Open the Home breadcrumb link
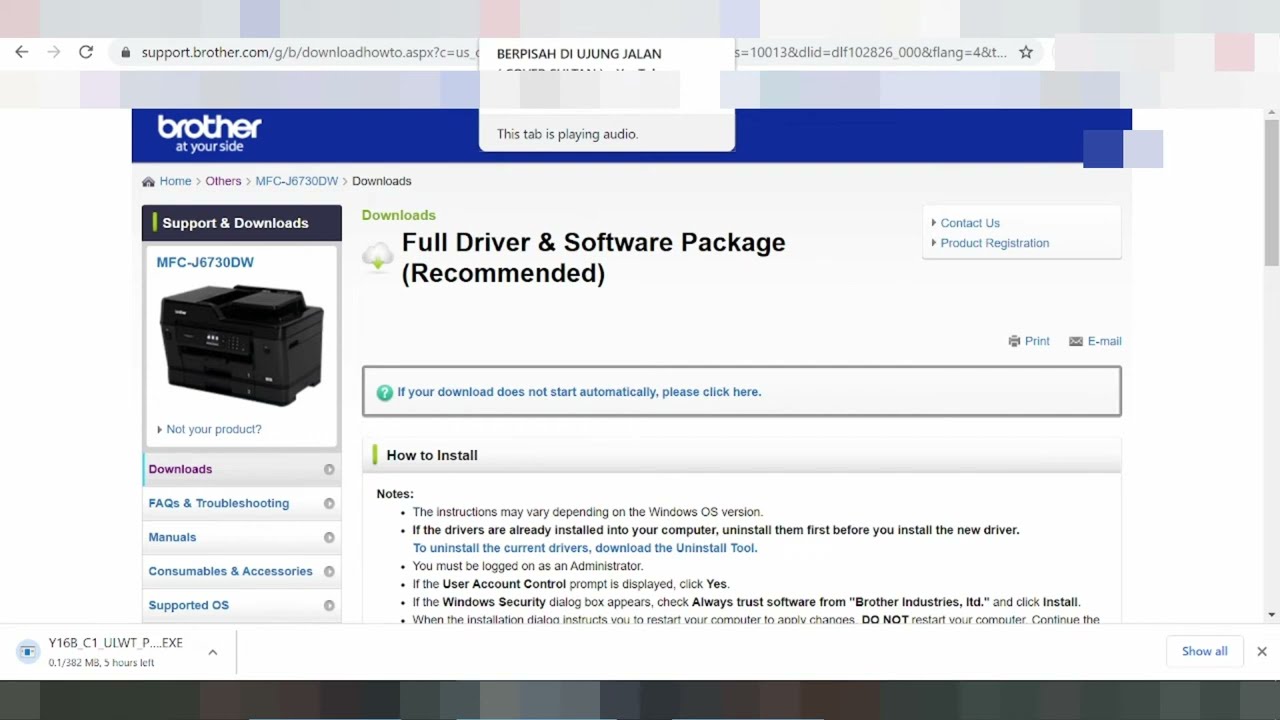 pyautogui.click(x=175, y=181)
